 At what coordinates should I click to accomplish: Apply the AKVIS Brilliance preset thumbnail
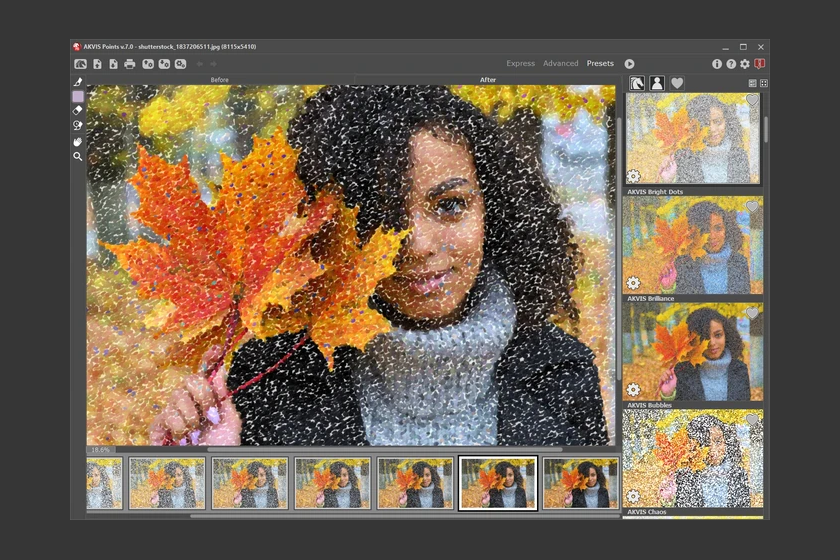[693, 245]
